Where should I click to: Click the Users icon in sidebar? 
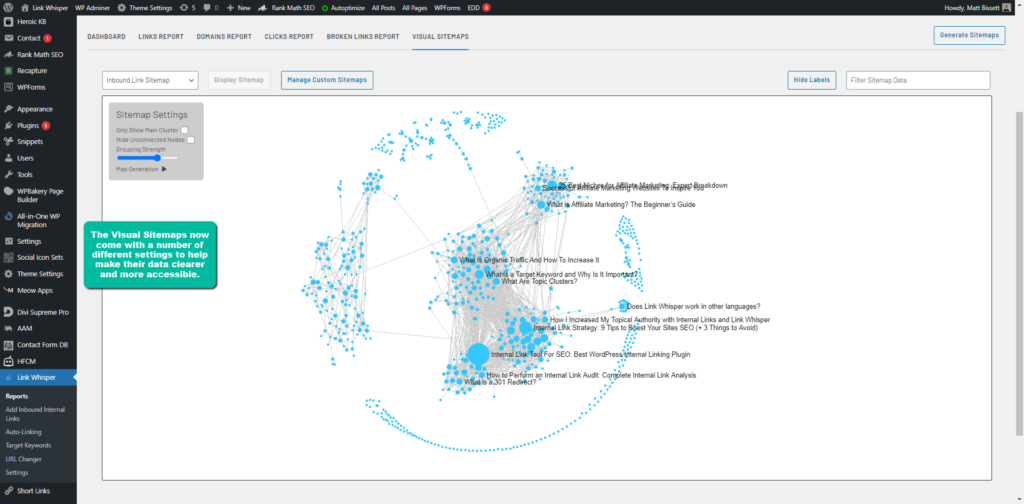point(8,158)
